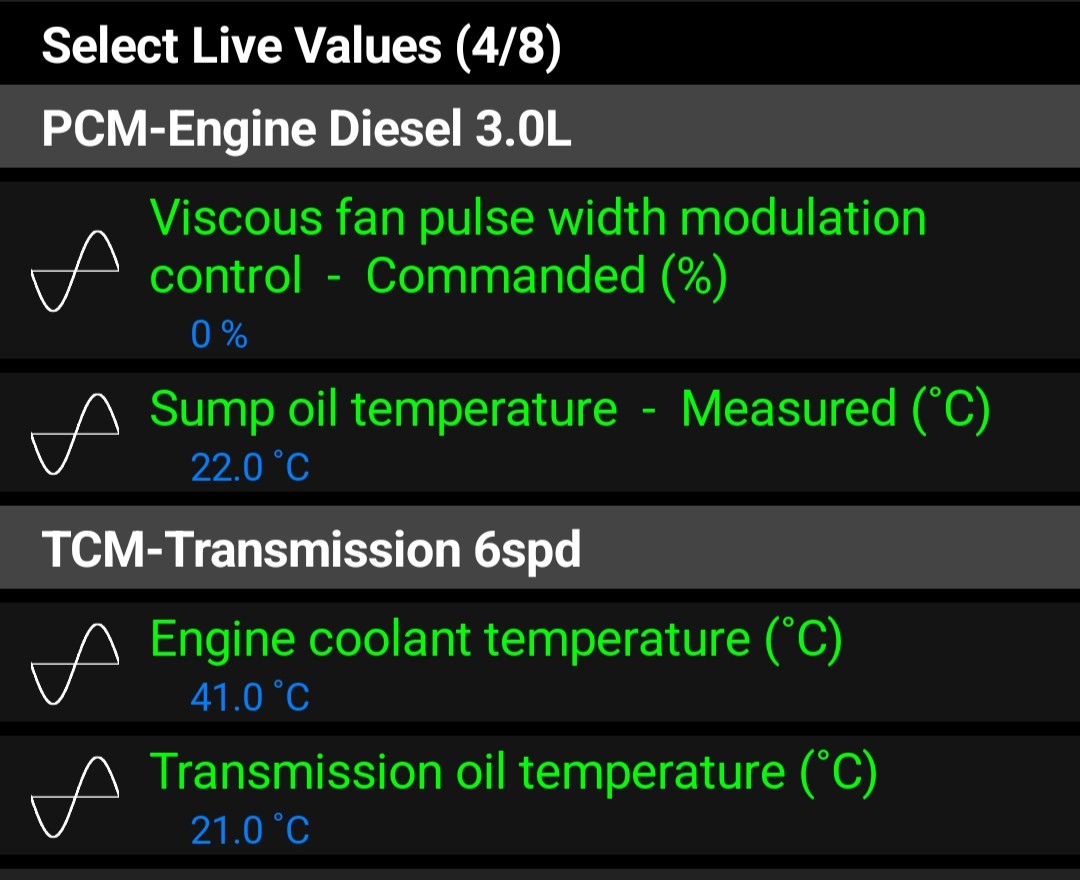Tap the sine wave icon beside Viscous fan control
The width and height of the screenshot is (1080, 880).
click(x=74, y=271)
